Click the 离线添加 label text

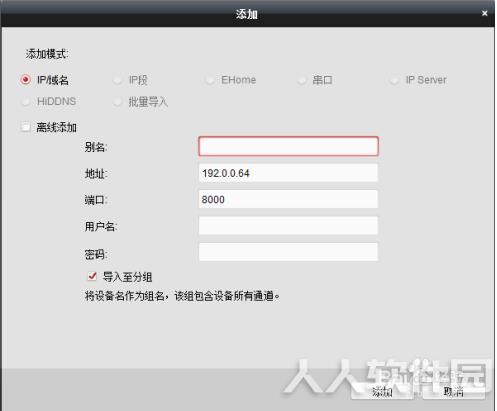[57, 127]
